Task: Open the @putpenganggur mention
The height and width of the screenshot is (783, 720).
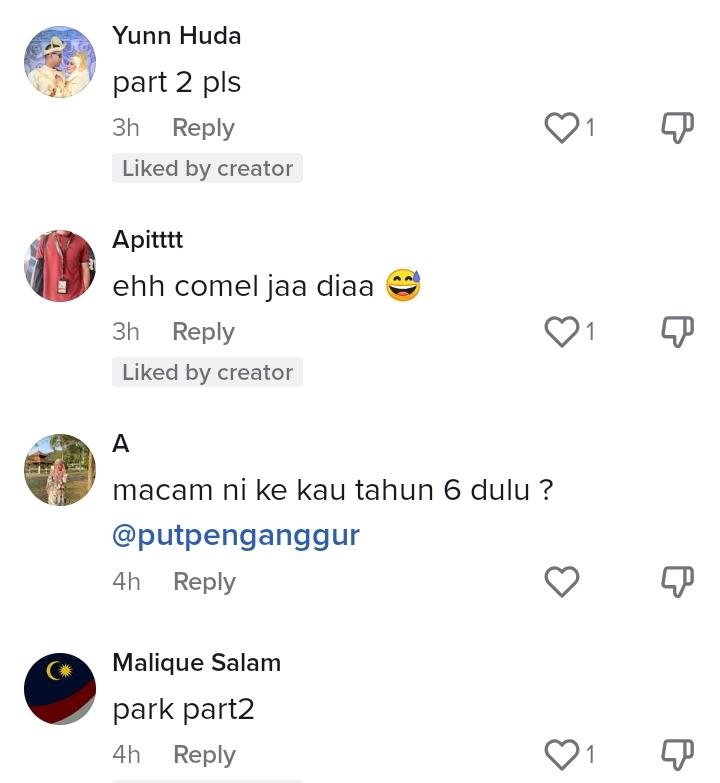Action: 235,535
